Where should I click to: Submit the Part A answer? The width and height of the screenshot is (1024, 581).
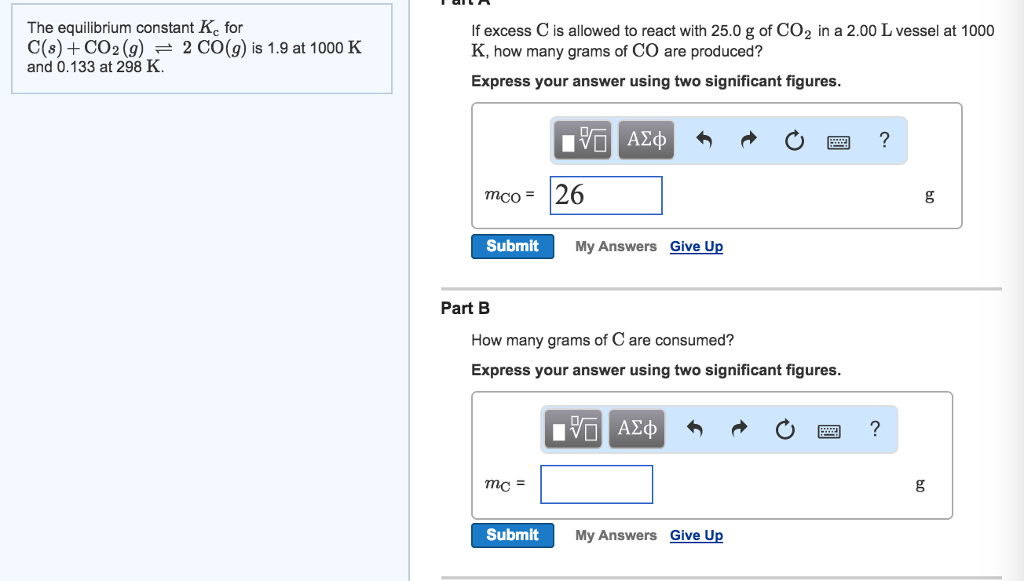coord(512,246)
